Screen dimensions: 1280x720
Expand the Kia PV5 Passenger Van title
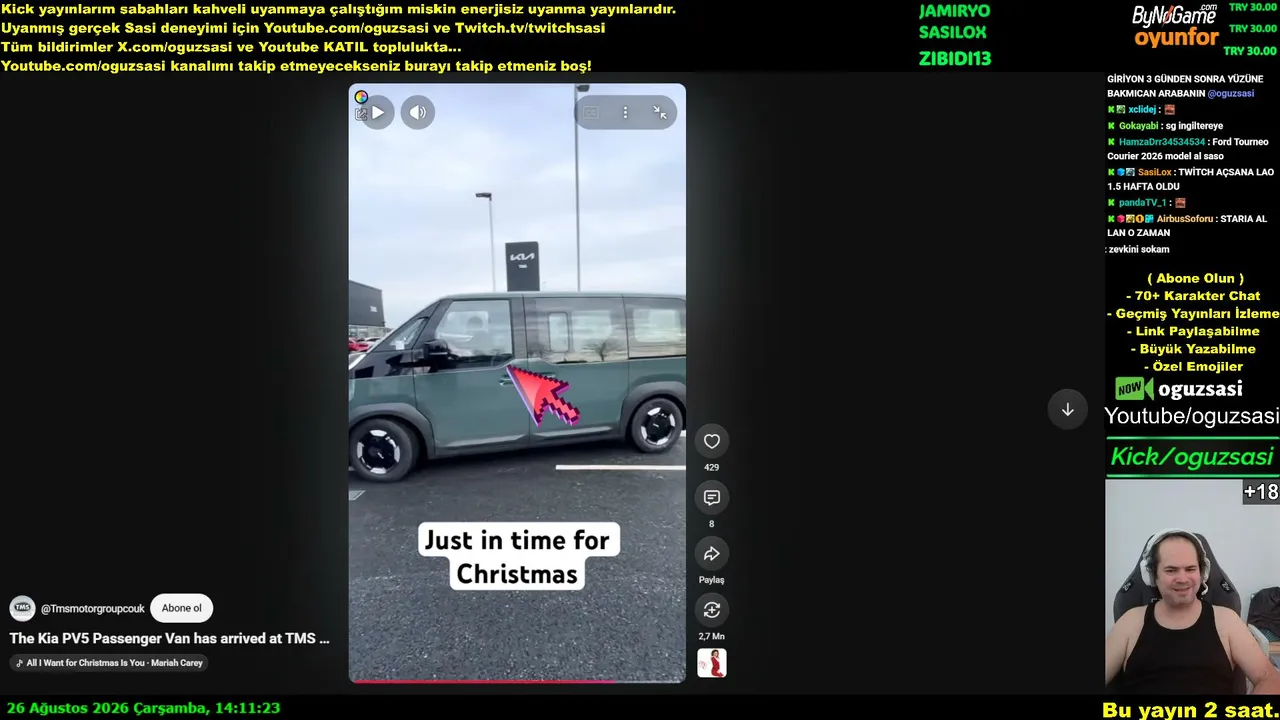170,638
